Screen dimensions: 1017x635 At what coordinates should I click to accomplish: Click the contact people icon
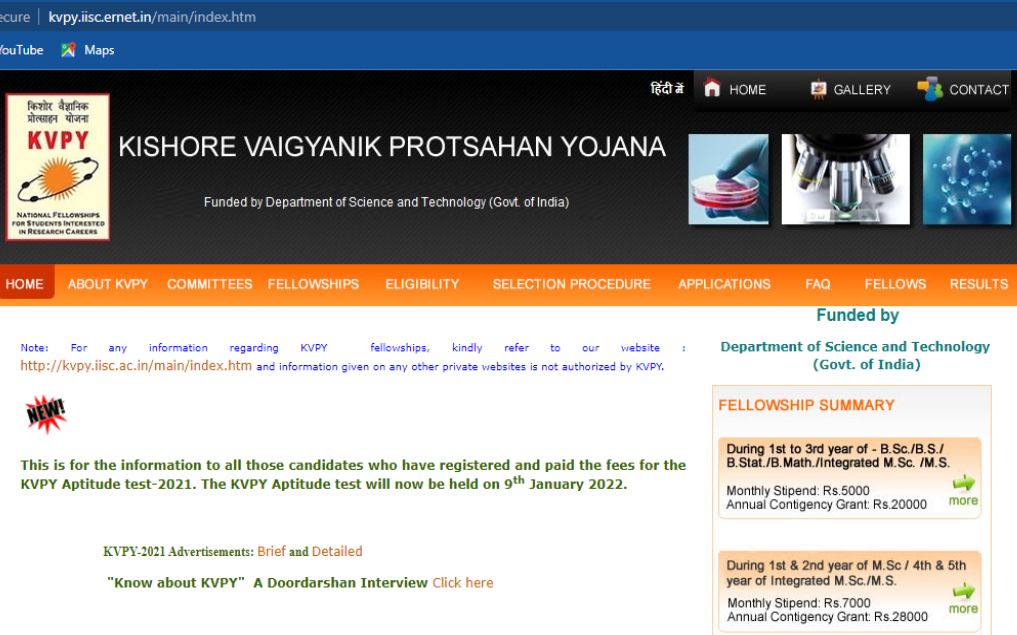[929, 89]
